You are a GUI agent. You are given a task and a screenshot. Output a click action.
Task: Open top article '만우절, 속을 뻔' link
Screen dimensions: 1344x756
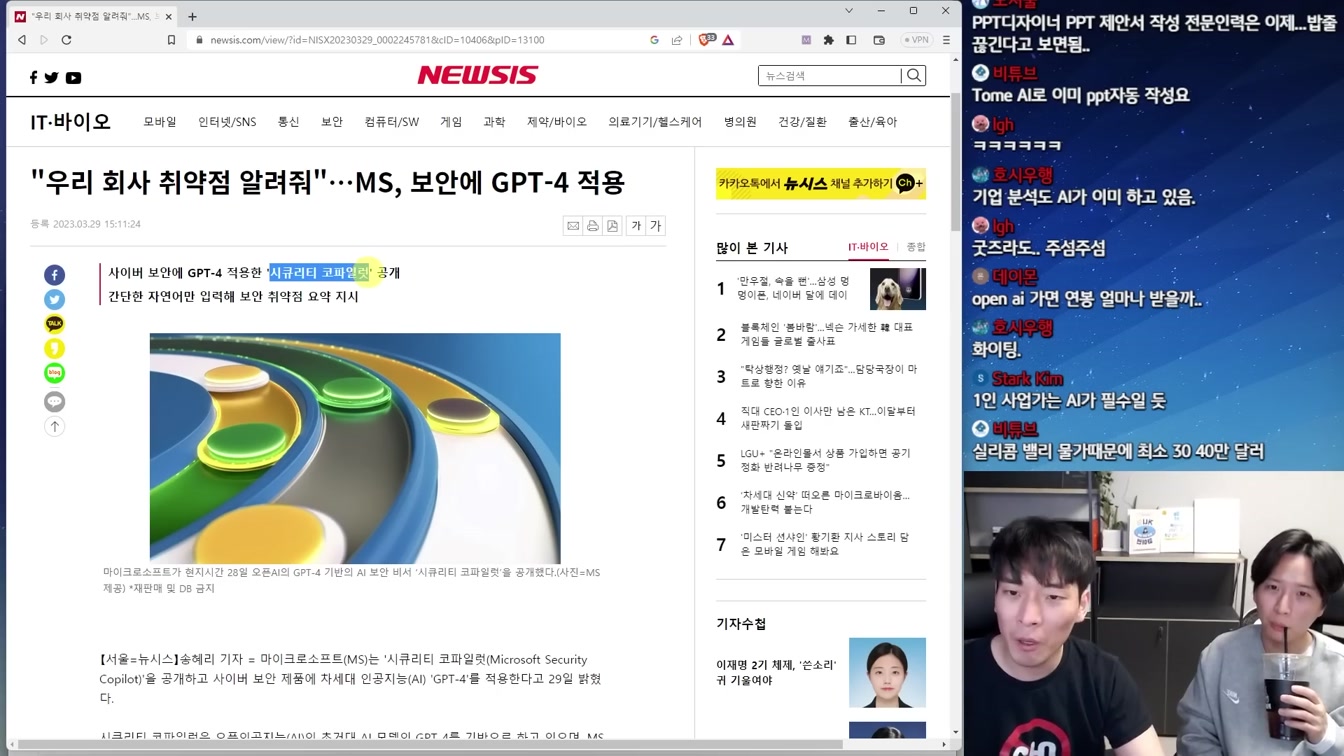(x=794, y=288)
